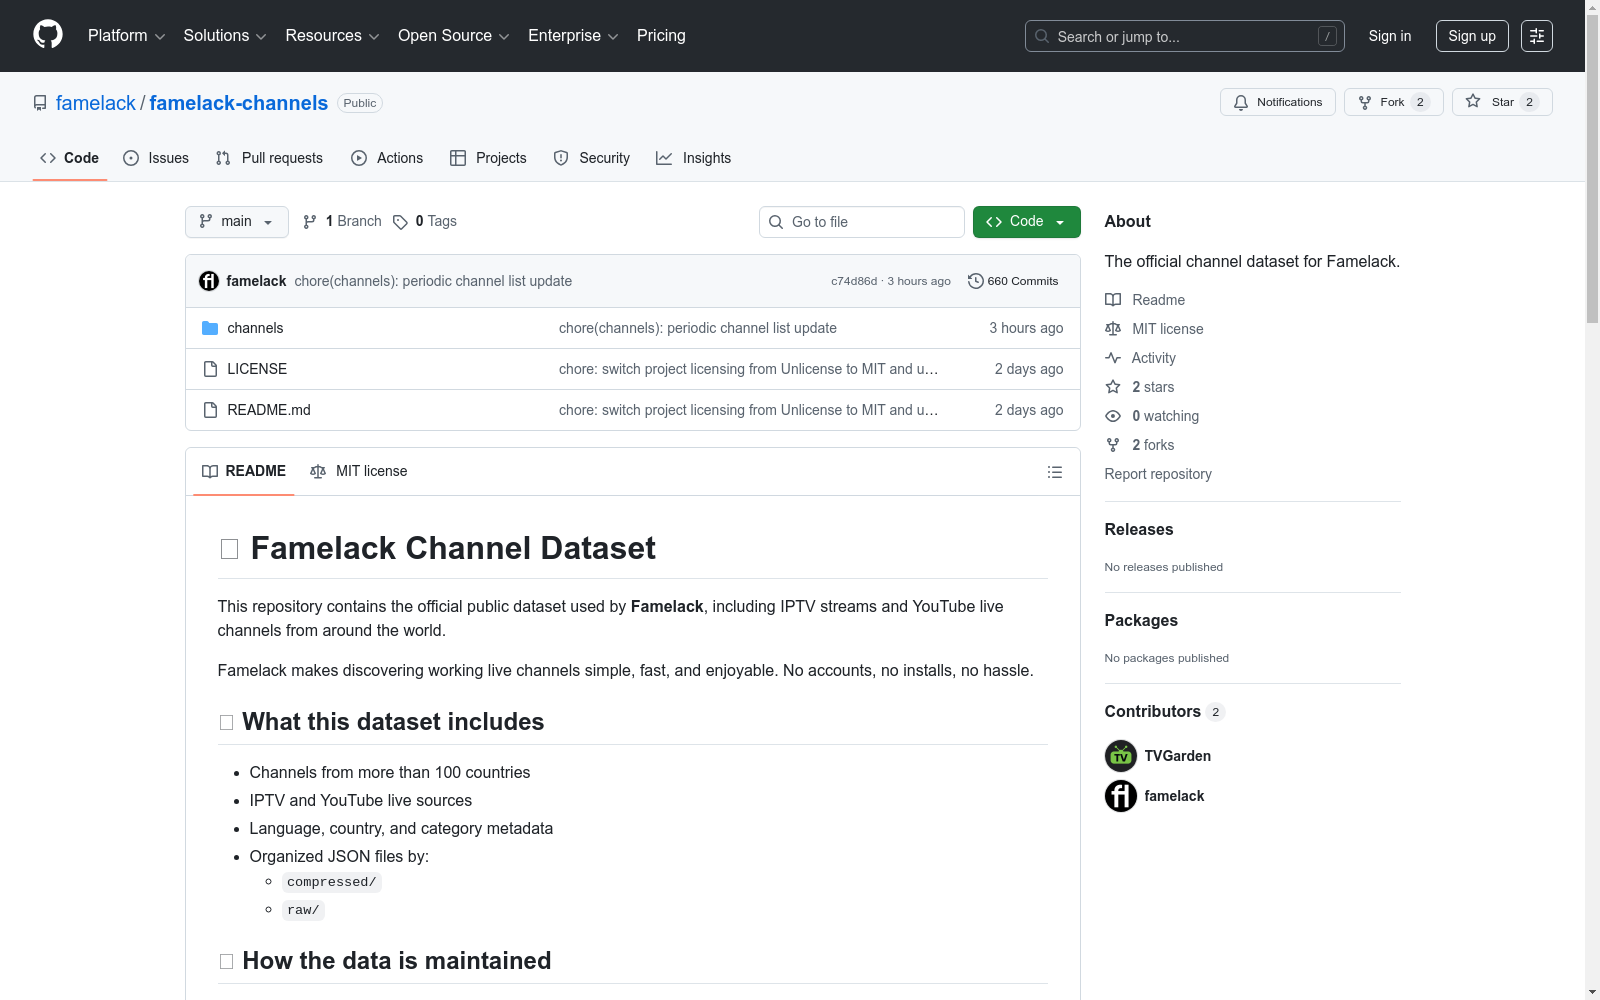Click the Sign up button

[1472, 36]
